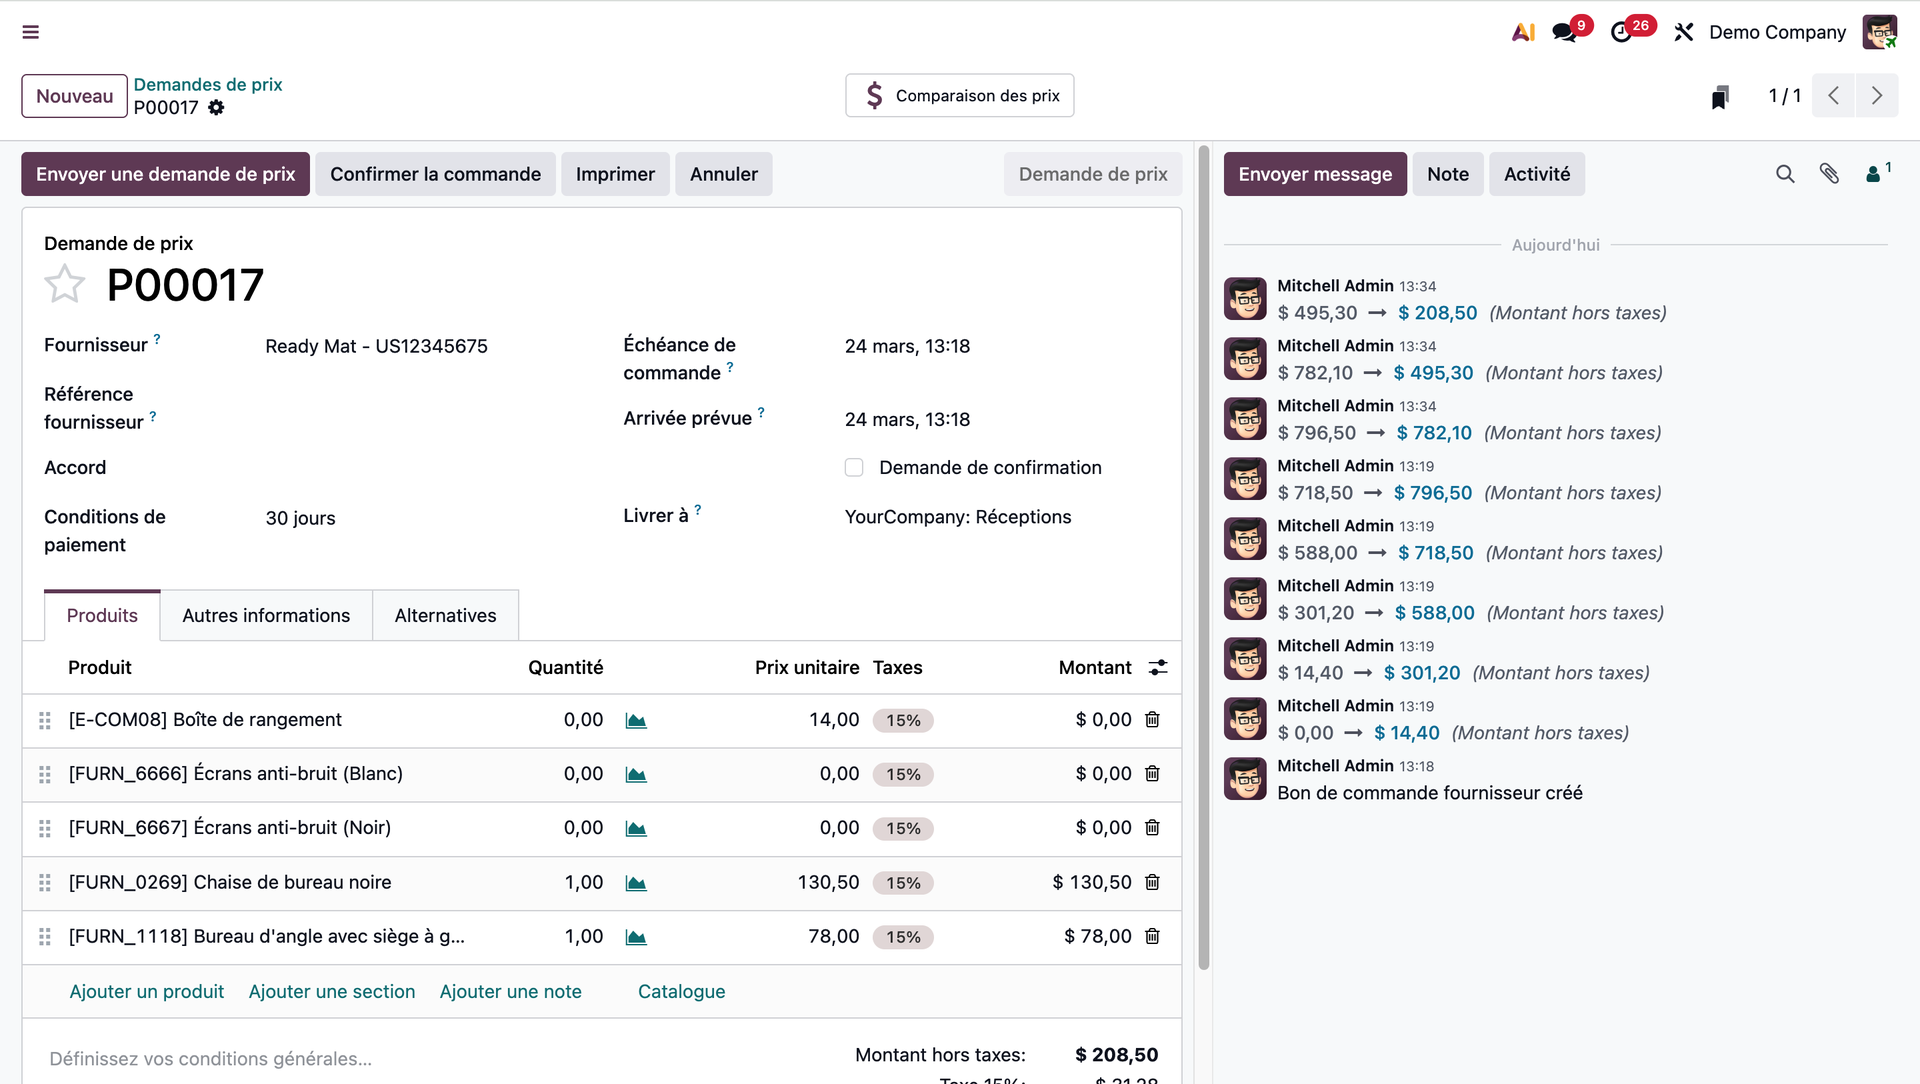Open forecast chart for Chaise de bureau noire
This screenshot has height=1084, width=1920.
click(636, 883)
